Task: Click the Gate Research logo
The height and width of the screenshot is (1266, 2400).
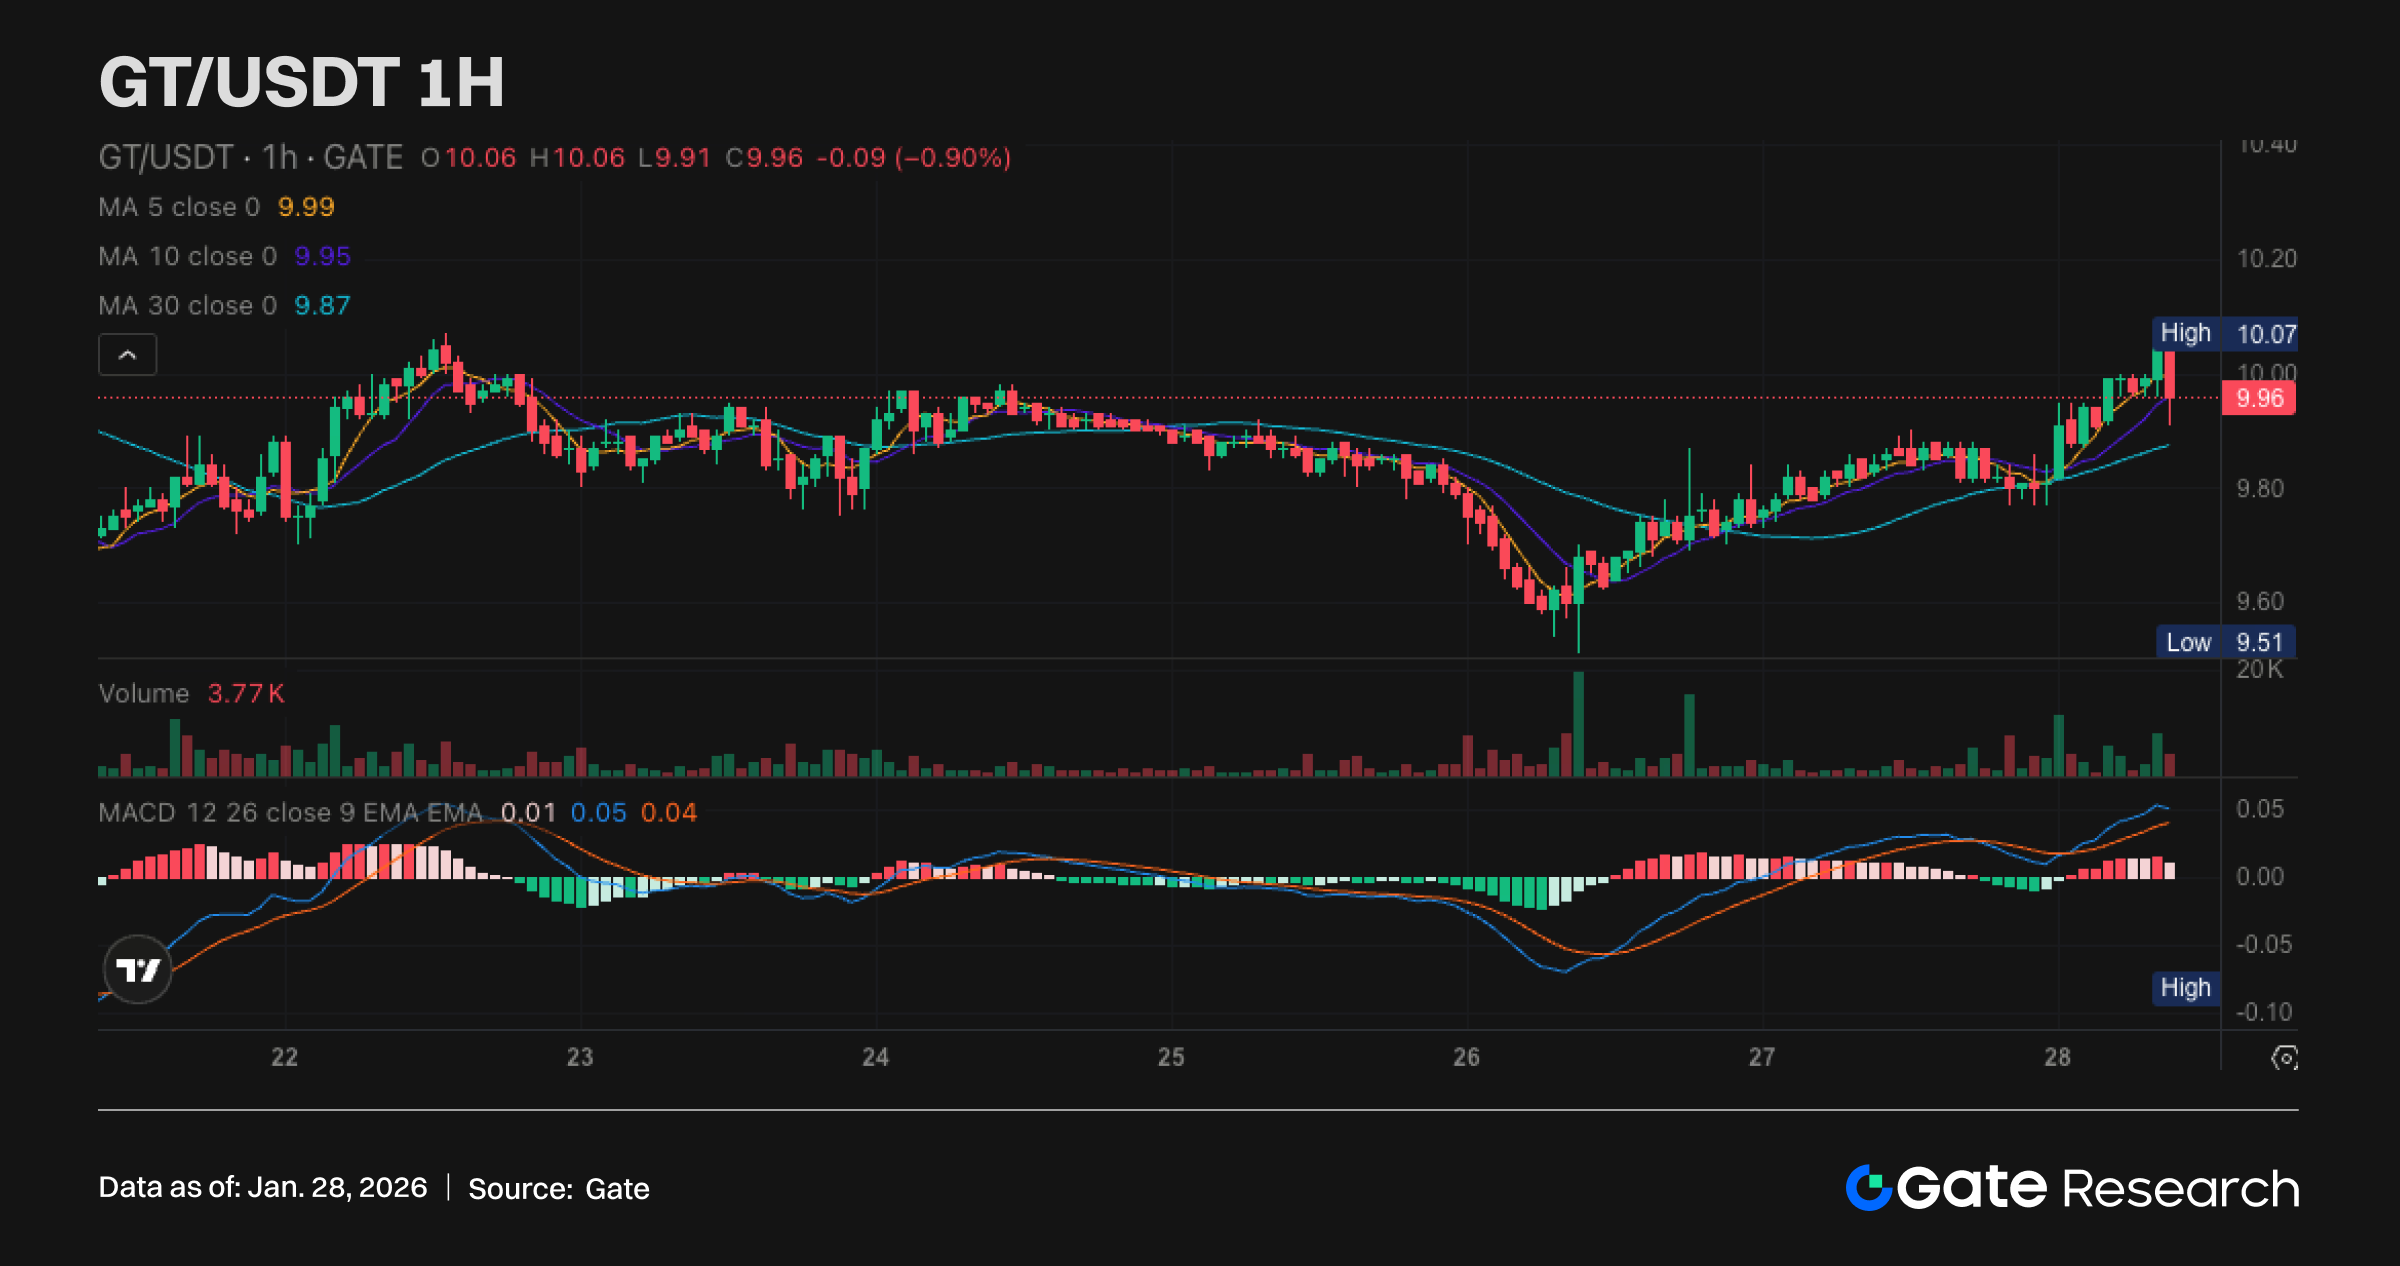Action: [x=2071, y=1188]
